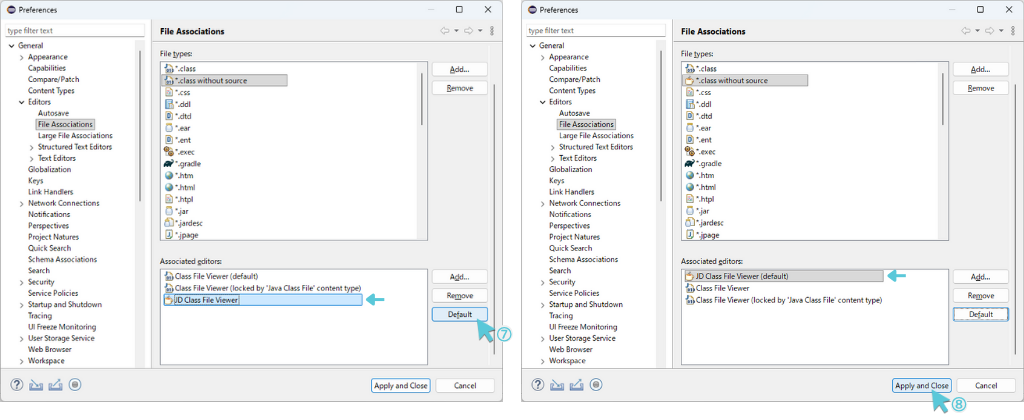
Task: Expand the Appearance node in left dialog tree
Action: click(x=22, y=57)
